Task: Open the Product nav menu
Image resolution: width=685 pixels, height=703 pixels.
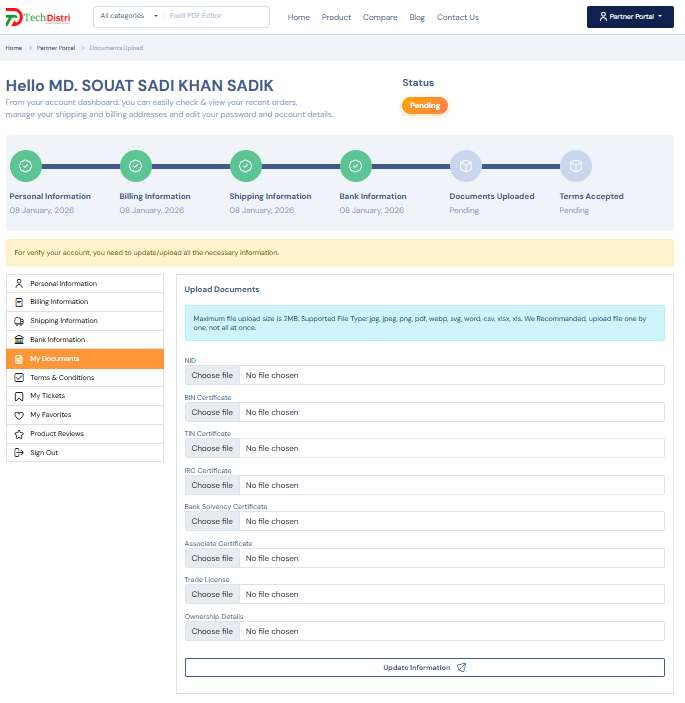Action: tap(336, 17)
